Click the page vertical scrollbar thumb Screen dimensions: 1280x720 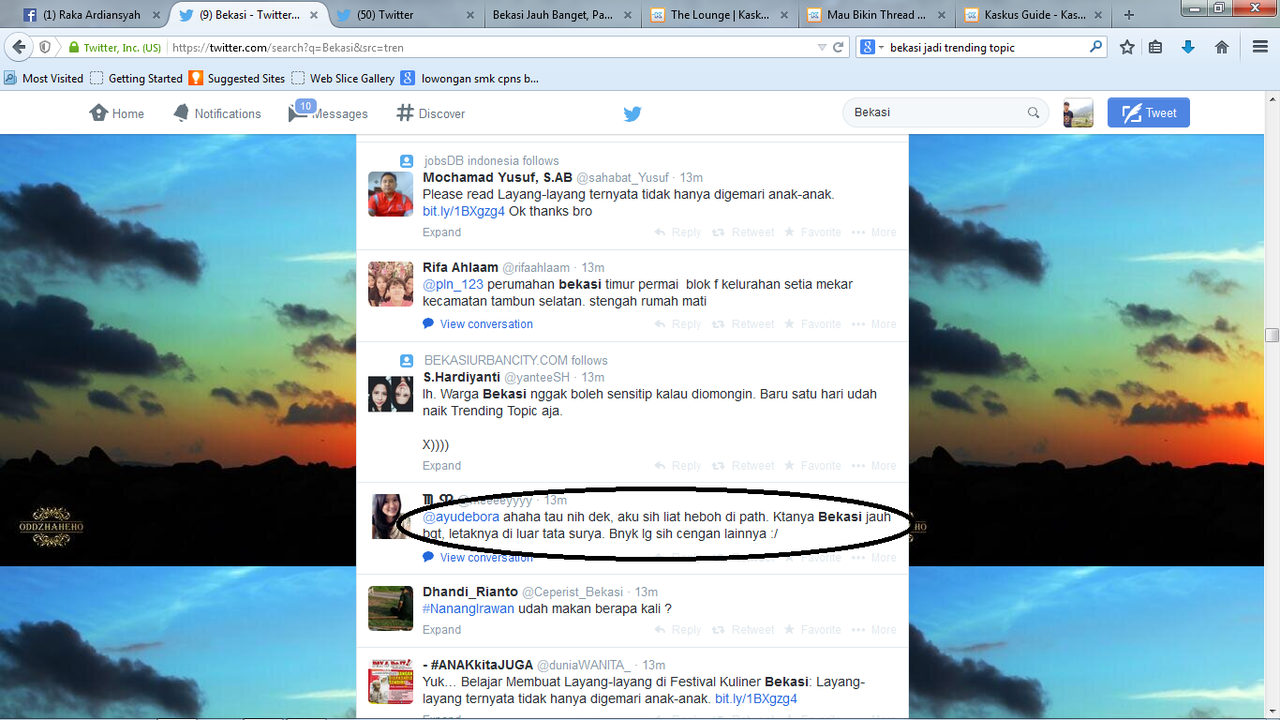[x=1272, y=335]
